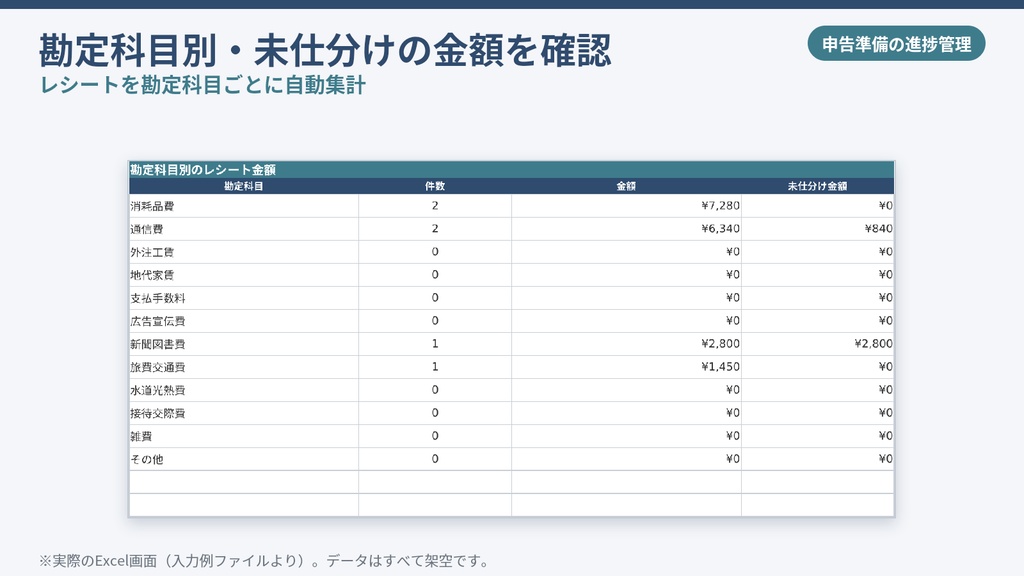Click the 未仕分け金額 cell for 消耗品費
This screenshot has height=576, width=1024.
tap(818, 206)
